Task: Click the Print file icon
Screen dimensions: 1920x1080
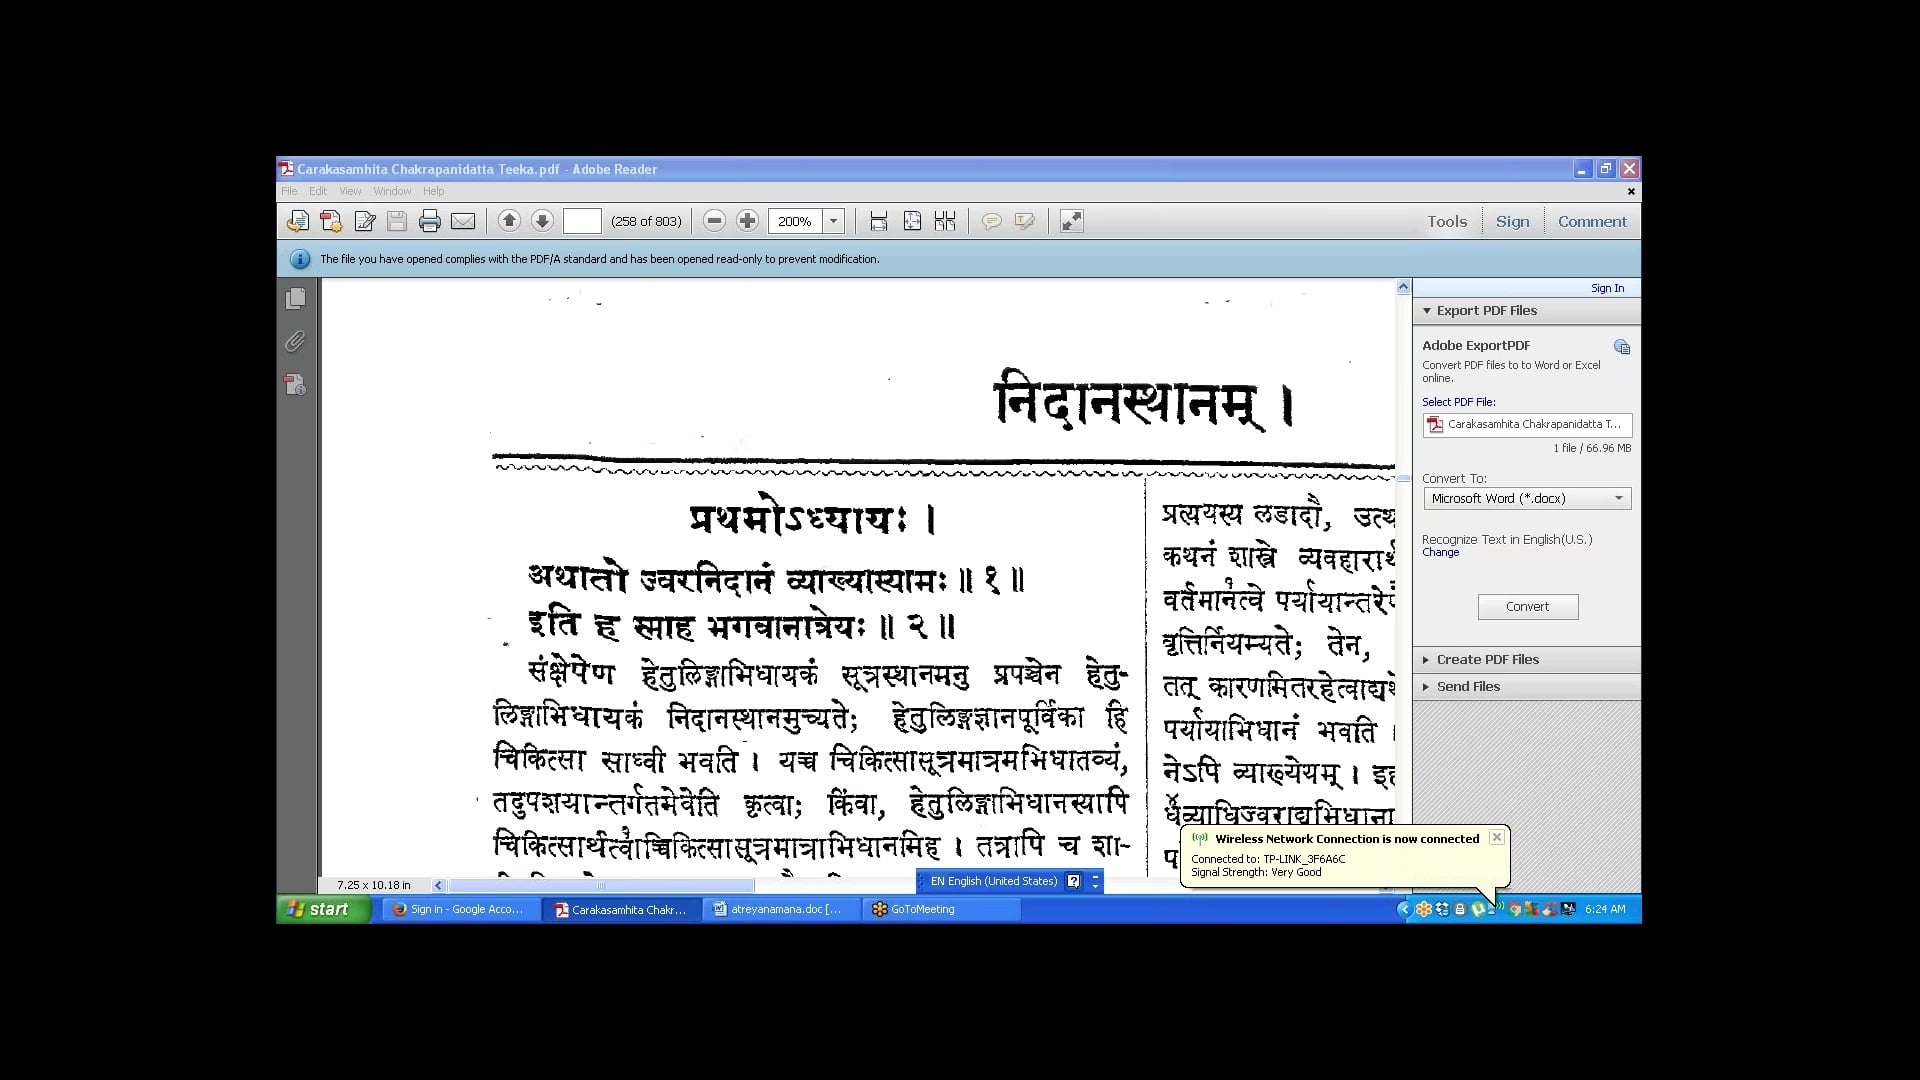Action: (430, 221)
